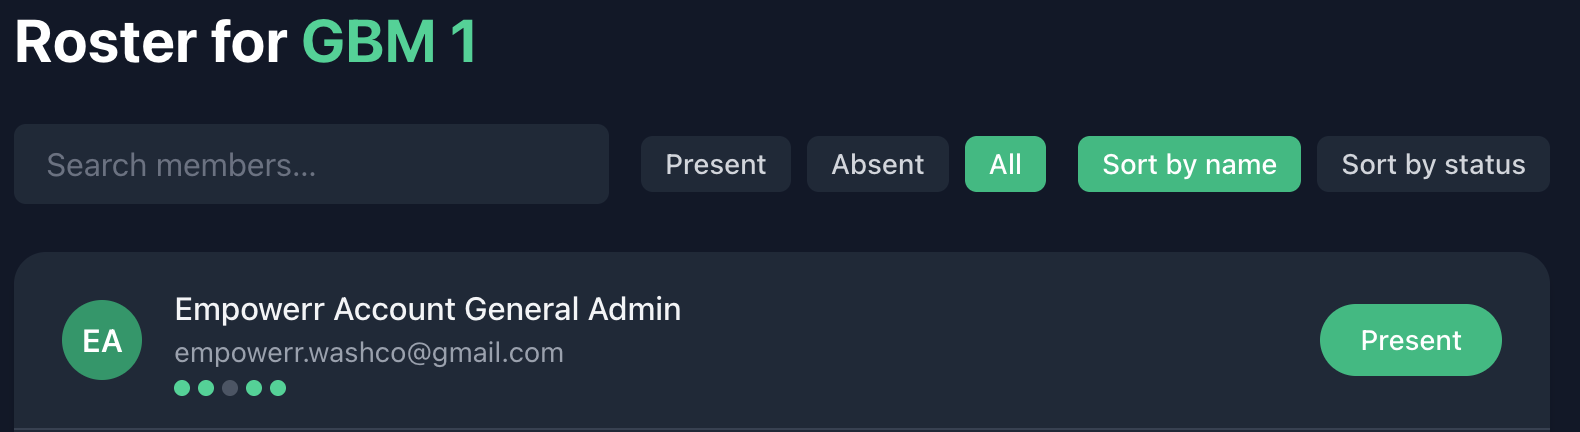Click the "Roster for" heading text

point(150,42)
